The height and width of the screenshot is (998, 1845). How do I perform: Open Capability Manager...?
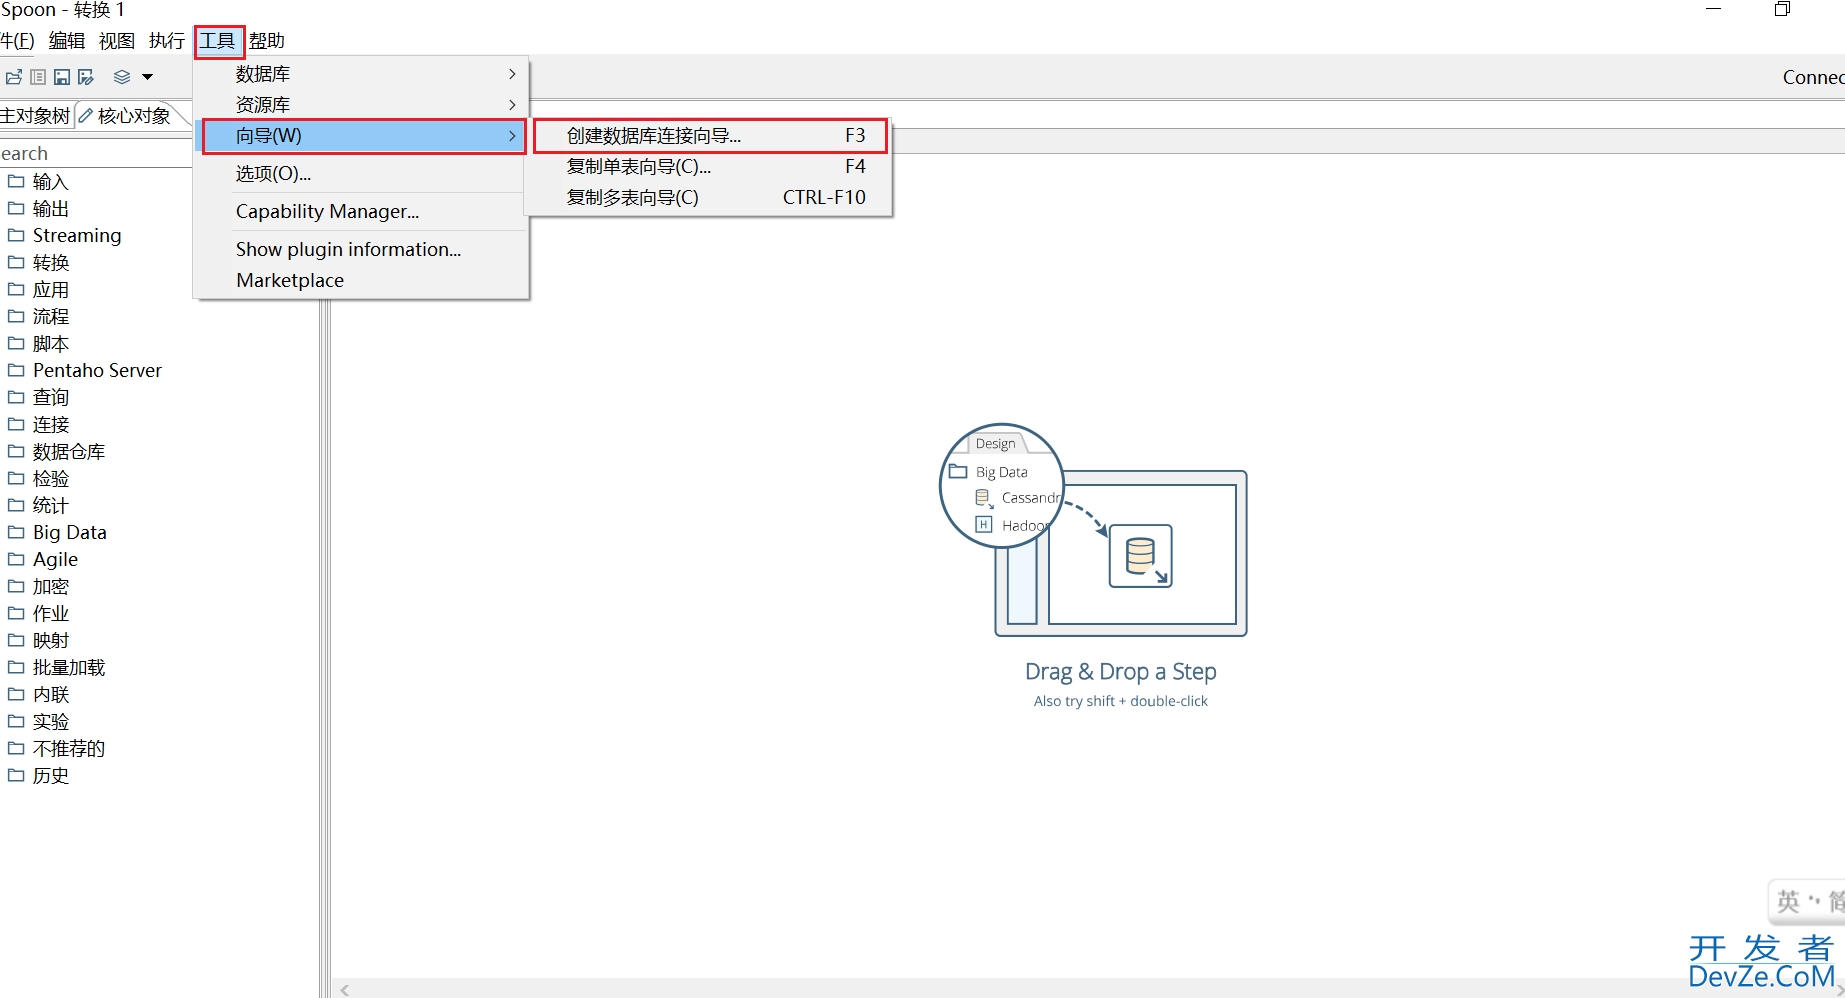pos(361,212)
